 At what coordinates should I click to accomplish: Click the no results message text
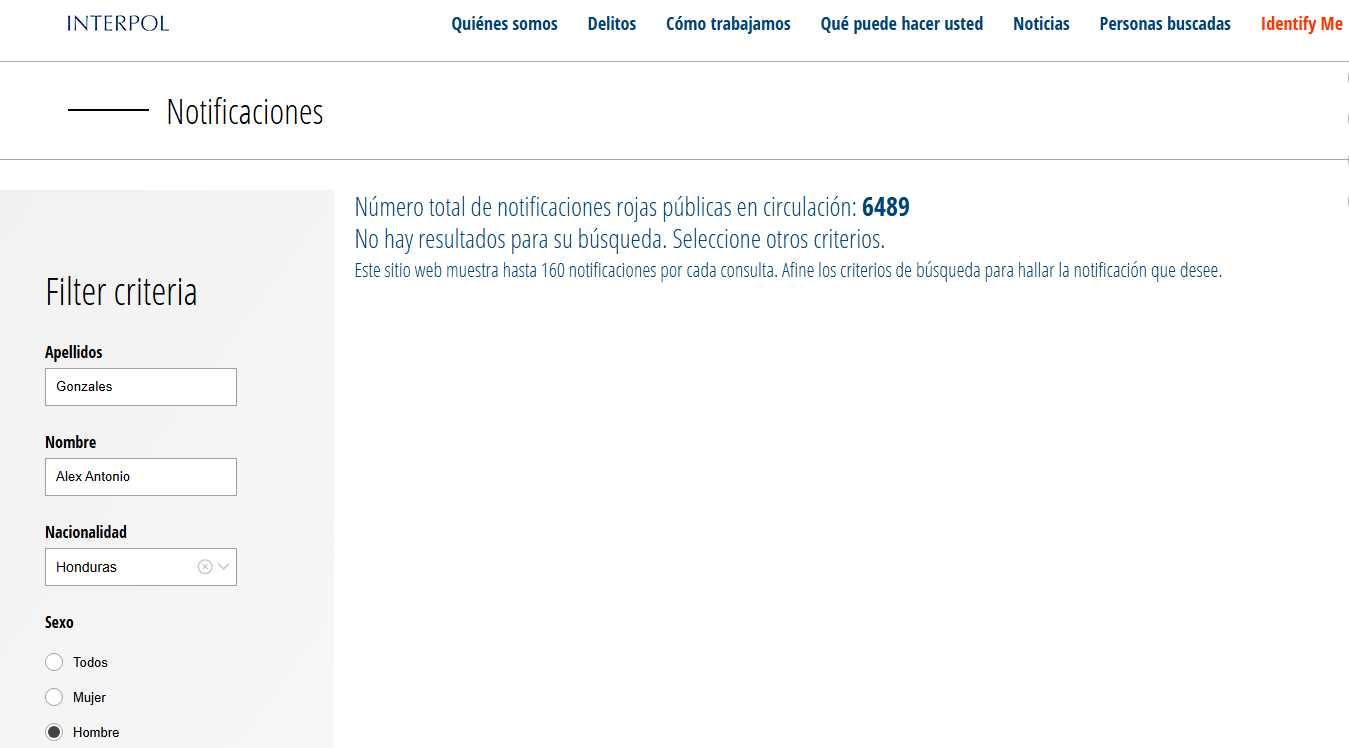619,240
